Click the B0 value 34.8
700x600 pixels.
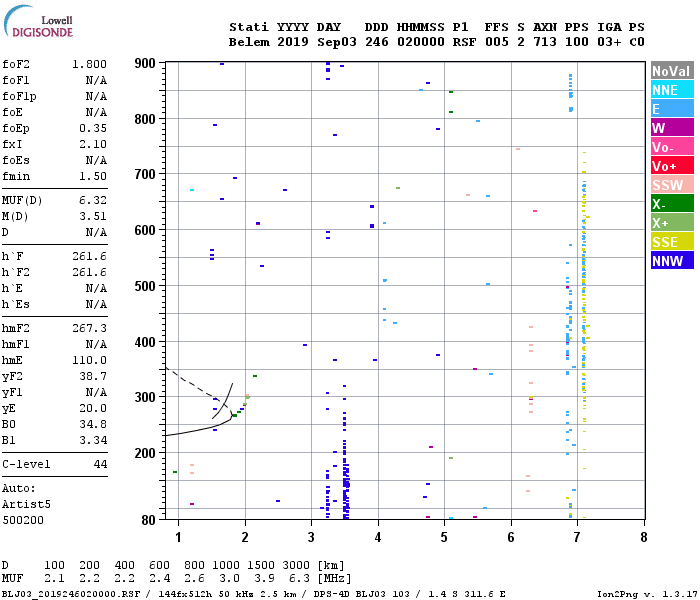tap(93, 424)
